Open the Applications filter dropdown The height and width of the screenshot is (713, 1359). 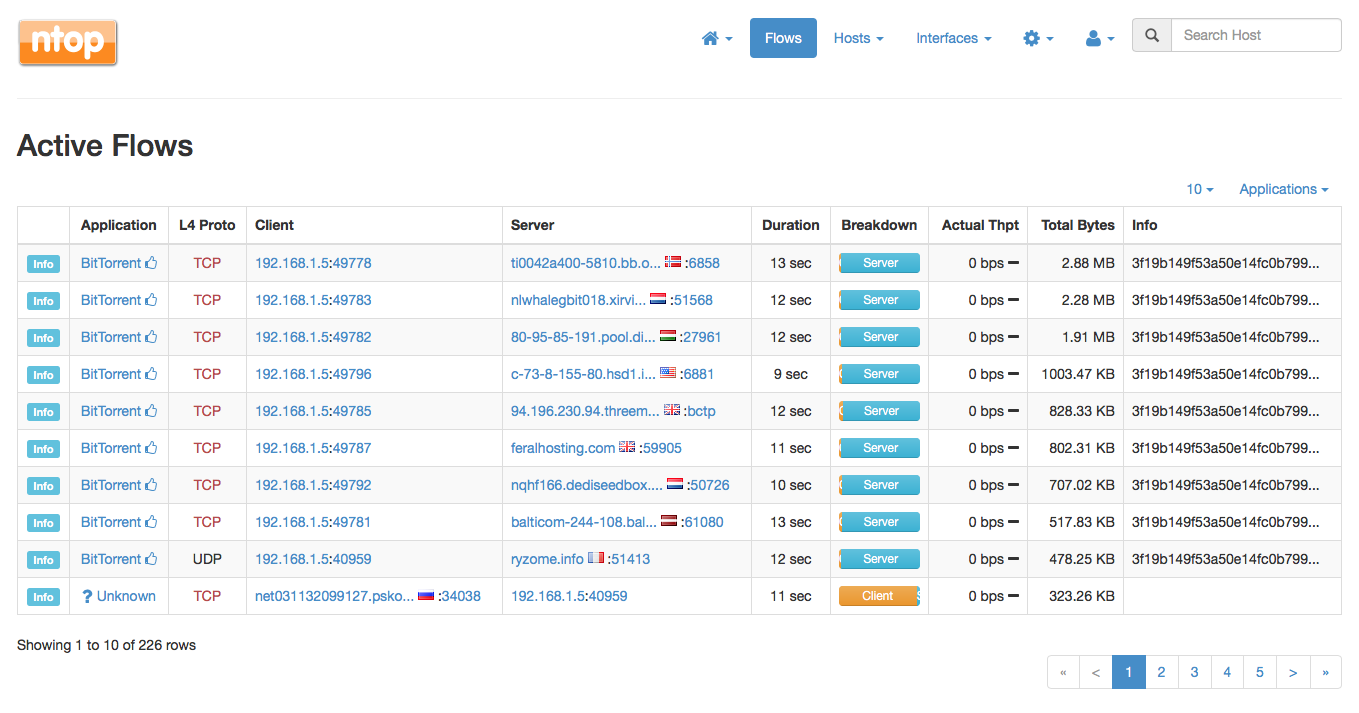(1284, 189)
